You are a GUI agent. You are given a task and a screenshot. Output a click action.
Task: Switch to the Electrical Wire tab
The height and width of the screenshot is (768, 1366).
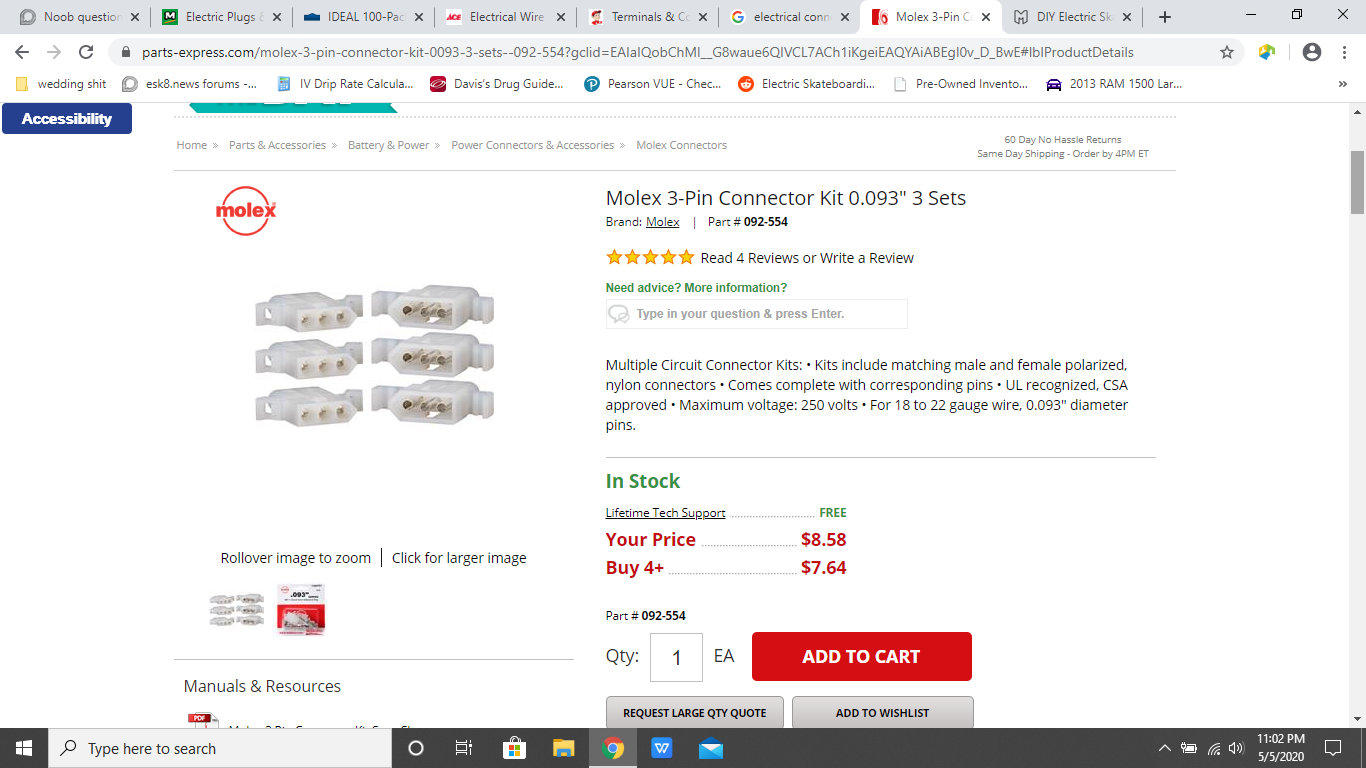pyautogui.click(x=506, y=17)
